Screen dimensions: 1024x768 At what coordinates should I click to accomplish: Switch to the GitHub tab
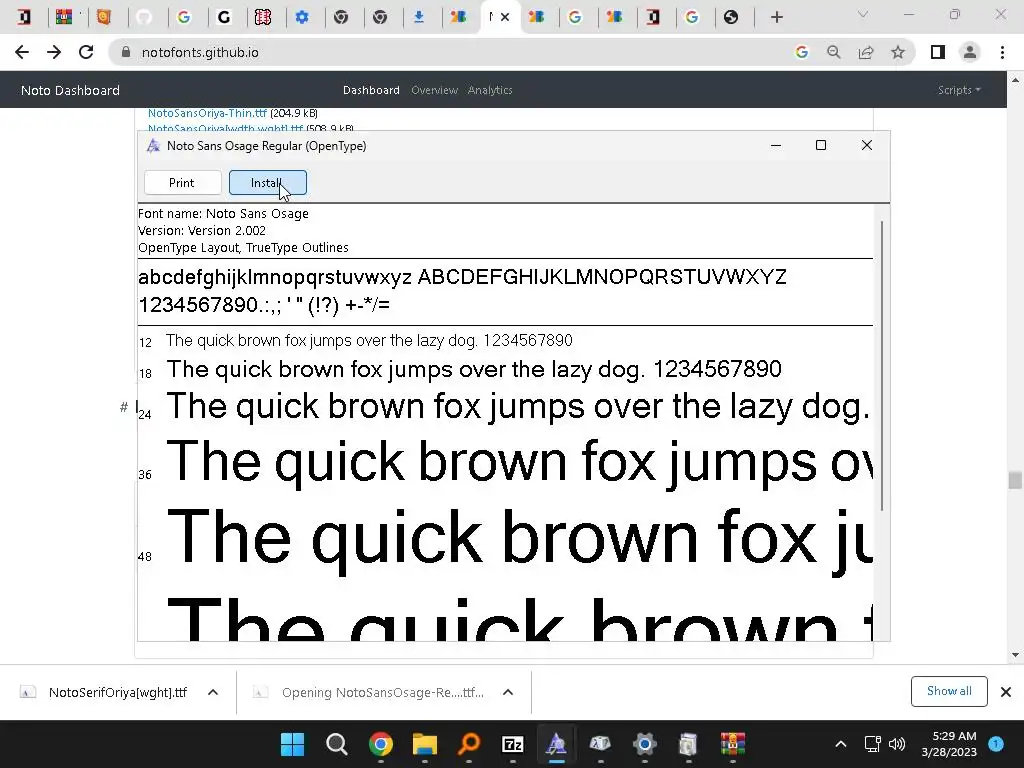click(x=144, y=17)
